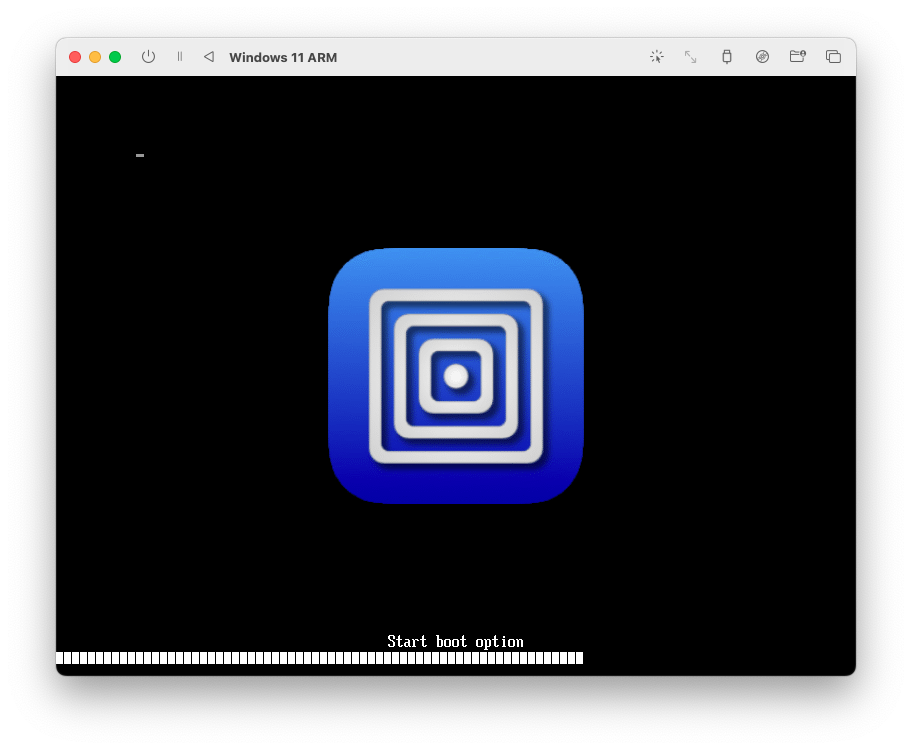The height and width of the screenshot is (750, 912).
Task: Pause the virtual machine
Action: tap(180, 57)
